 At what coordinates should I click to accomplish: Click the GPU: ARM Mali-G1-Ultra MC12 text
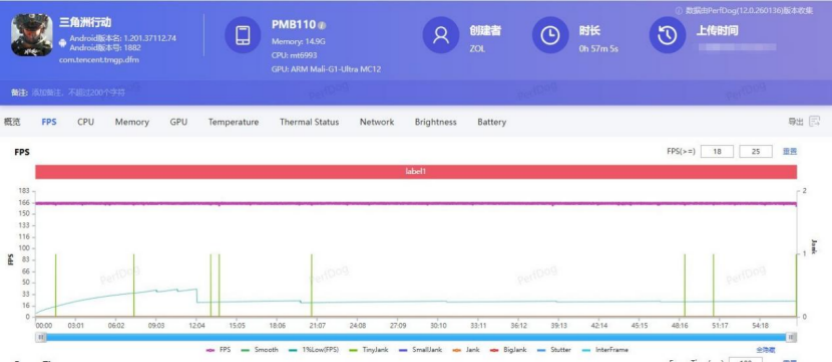(326, 69)
